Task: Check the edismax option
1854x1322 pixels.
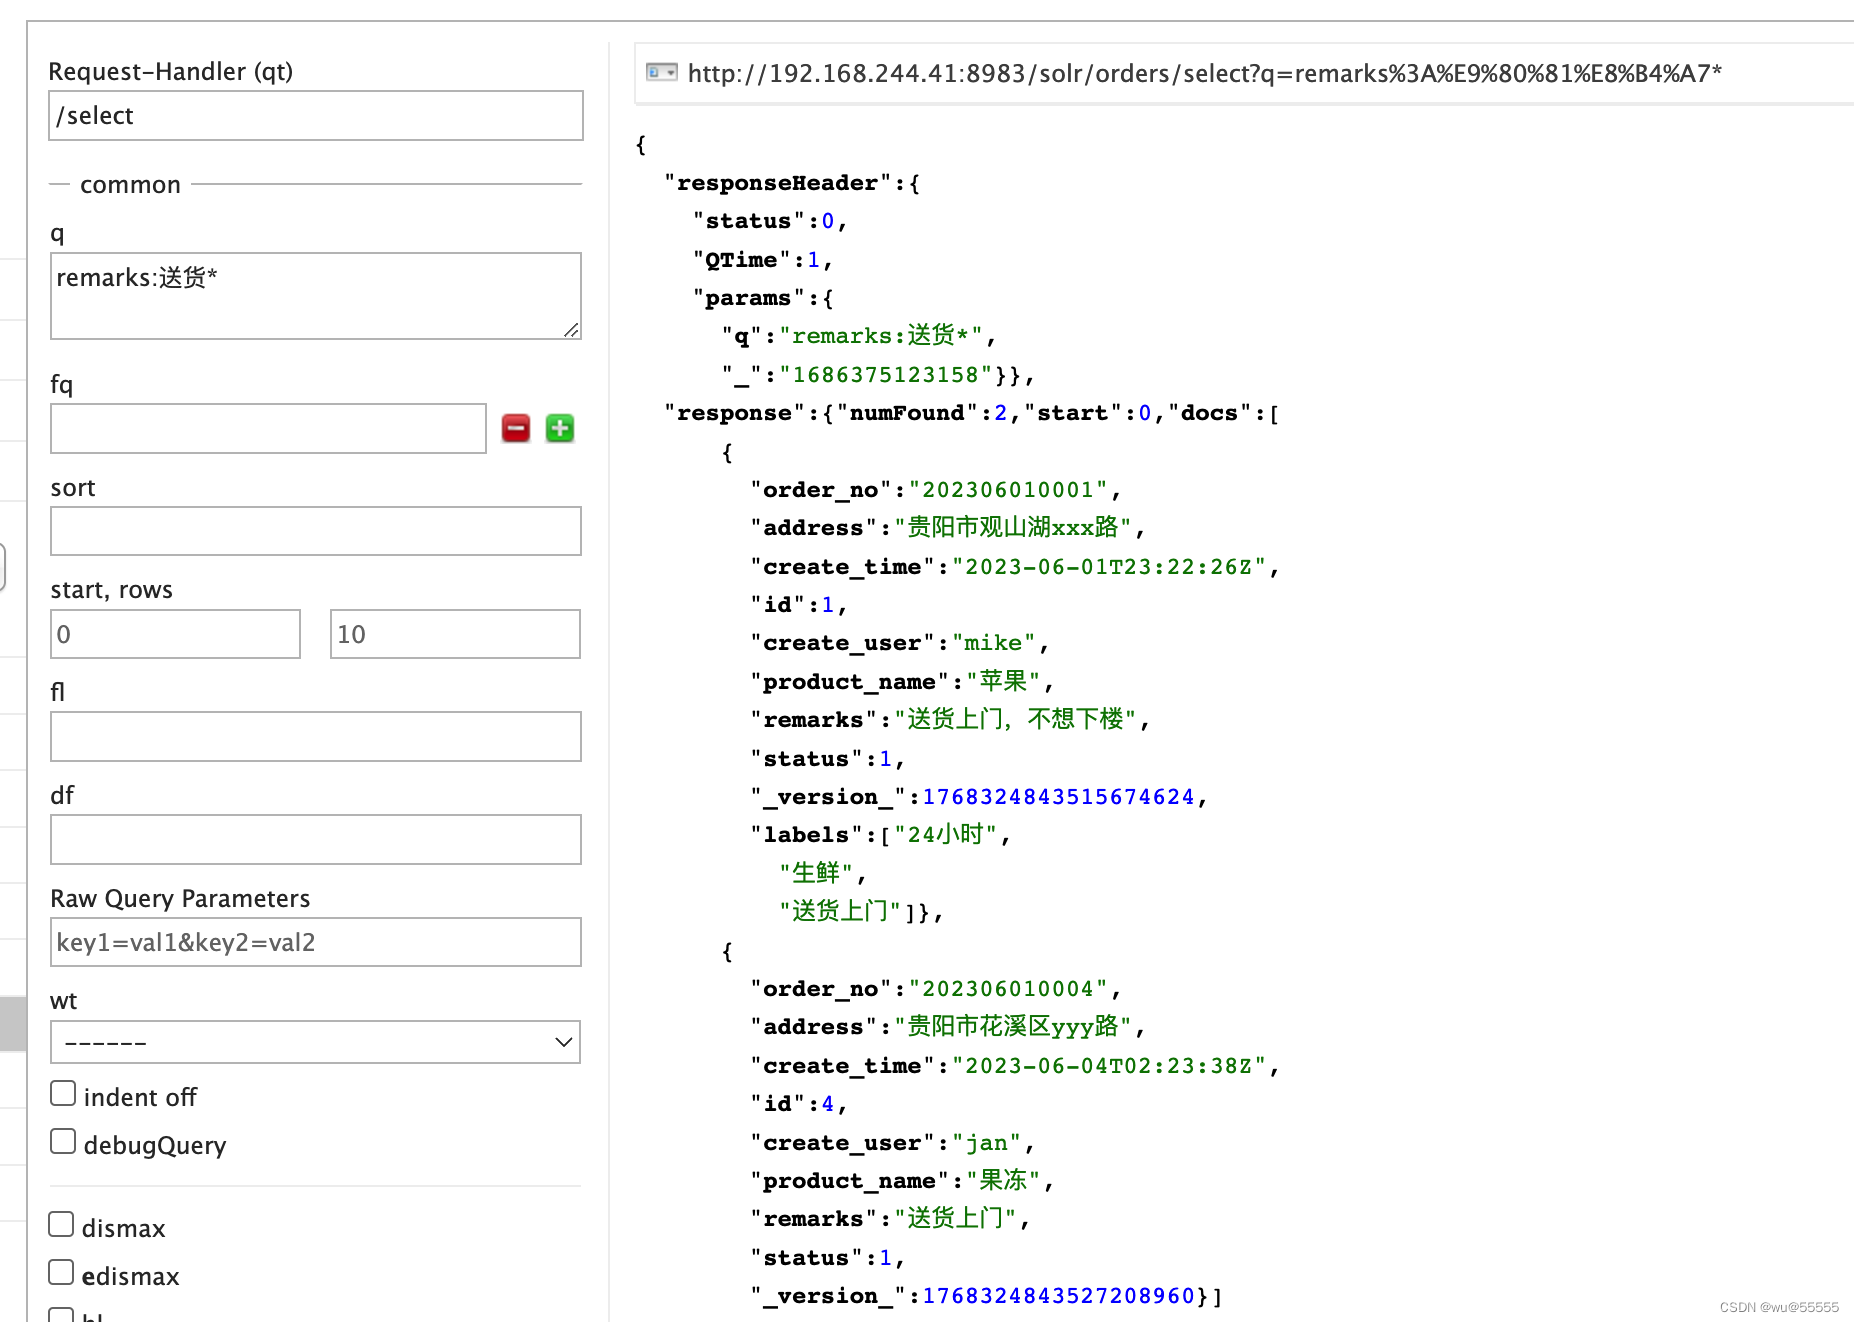Action: 62,1273
